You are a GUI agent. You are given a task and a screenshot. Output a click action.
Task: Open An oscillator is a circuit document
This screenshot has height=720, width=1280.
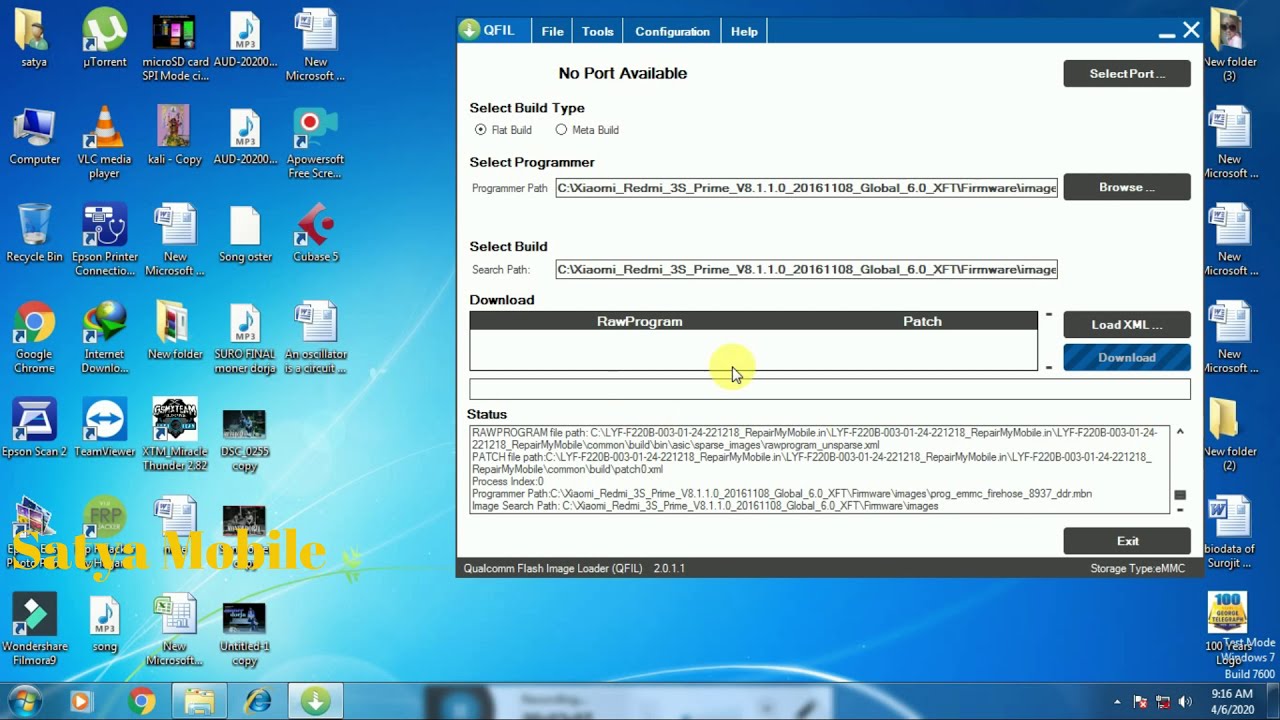coord(315,338)
